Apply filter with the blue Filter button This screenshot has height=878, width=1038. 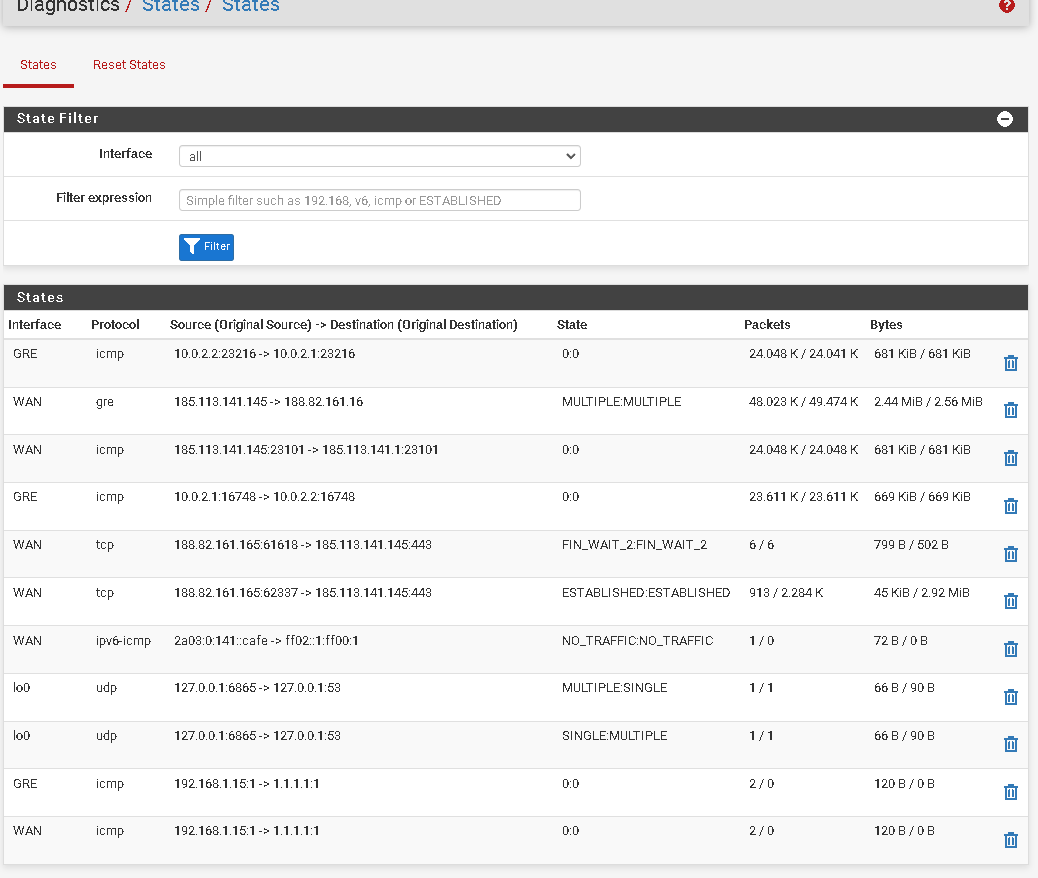(206, 247)
